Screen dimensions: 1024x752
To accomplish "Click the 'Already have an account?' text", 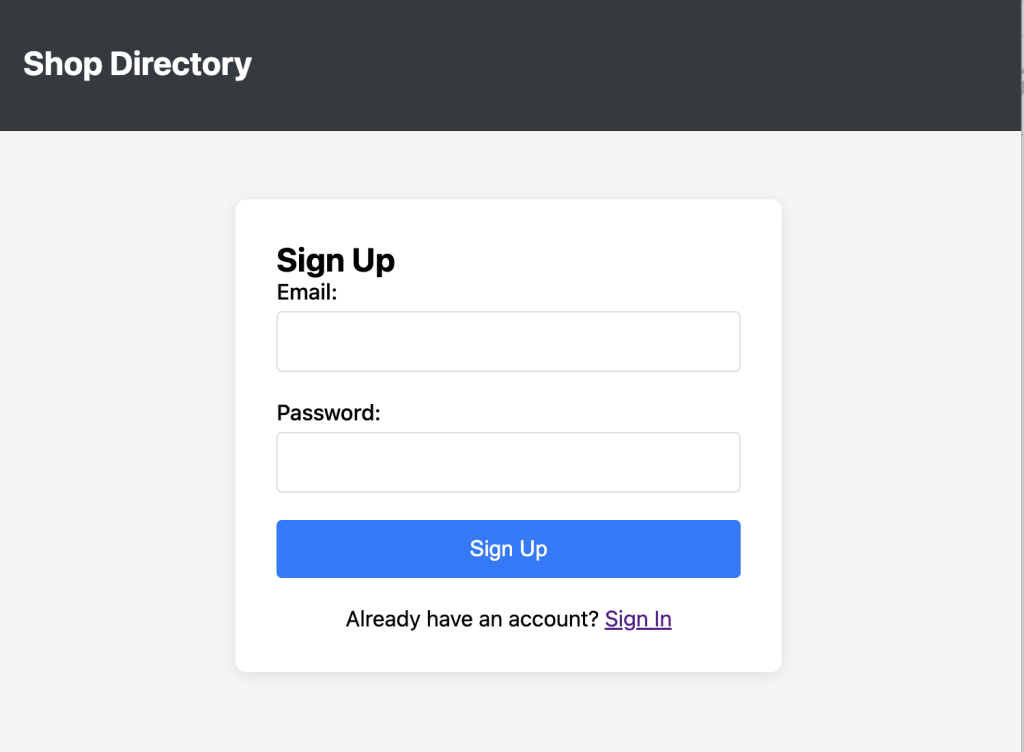I will [470, 619].
